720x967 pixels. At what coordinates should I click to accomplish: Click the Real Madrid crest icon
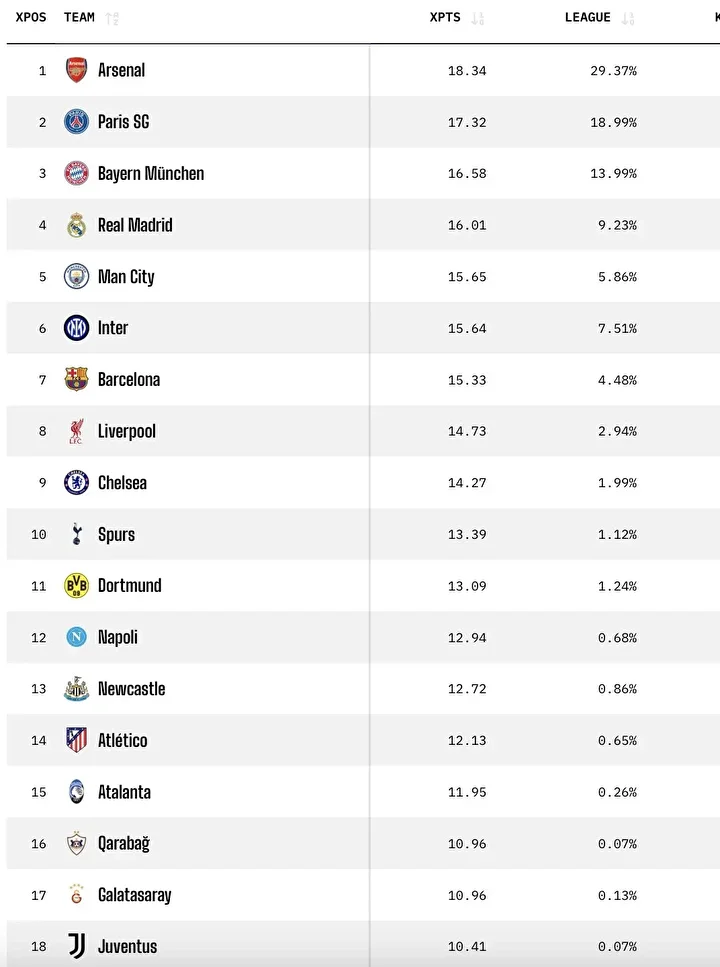77,225
